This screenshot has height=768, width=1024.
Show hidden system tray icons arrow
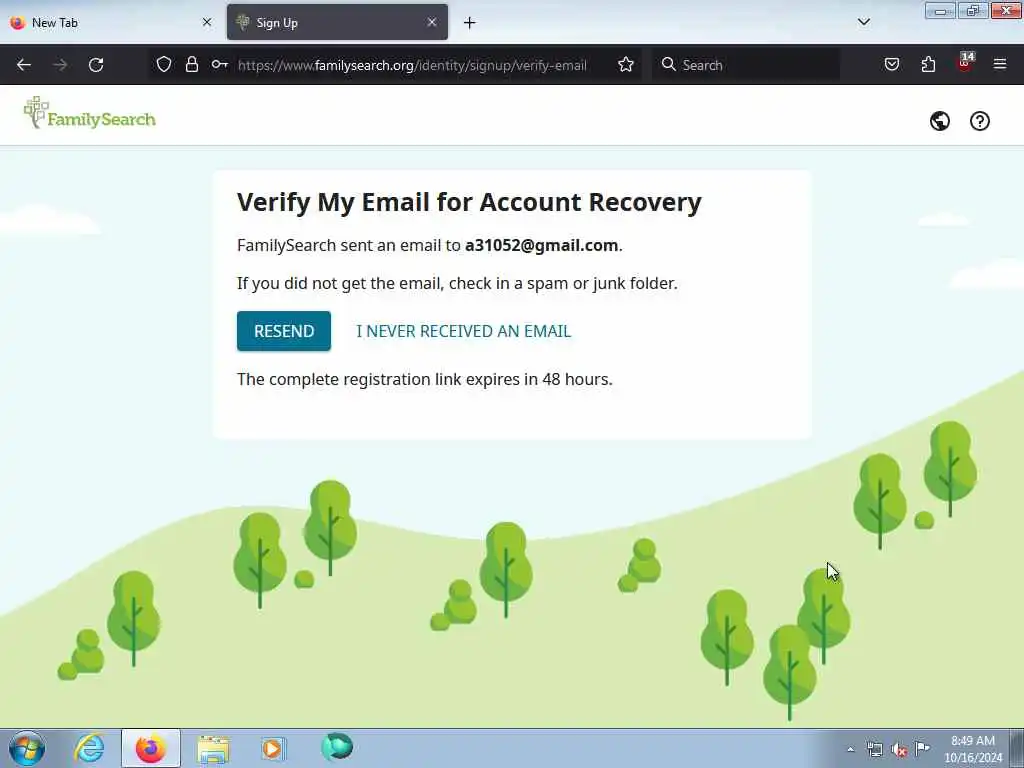(850, 749)
